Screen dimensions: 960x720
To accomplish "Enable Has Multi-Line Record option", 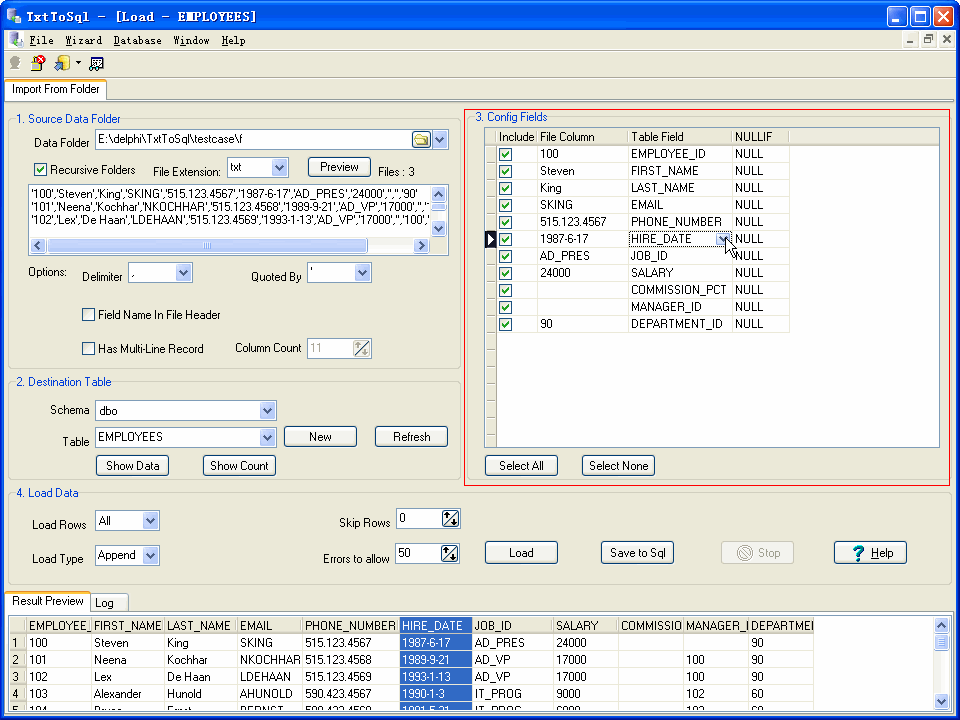I will [x=88, y=348].
